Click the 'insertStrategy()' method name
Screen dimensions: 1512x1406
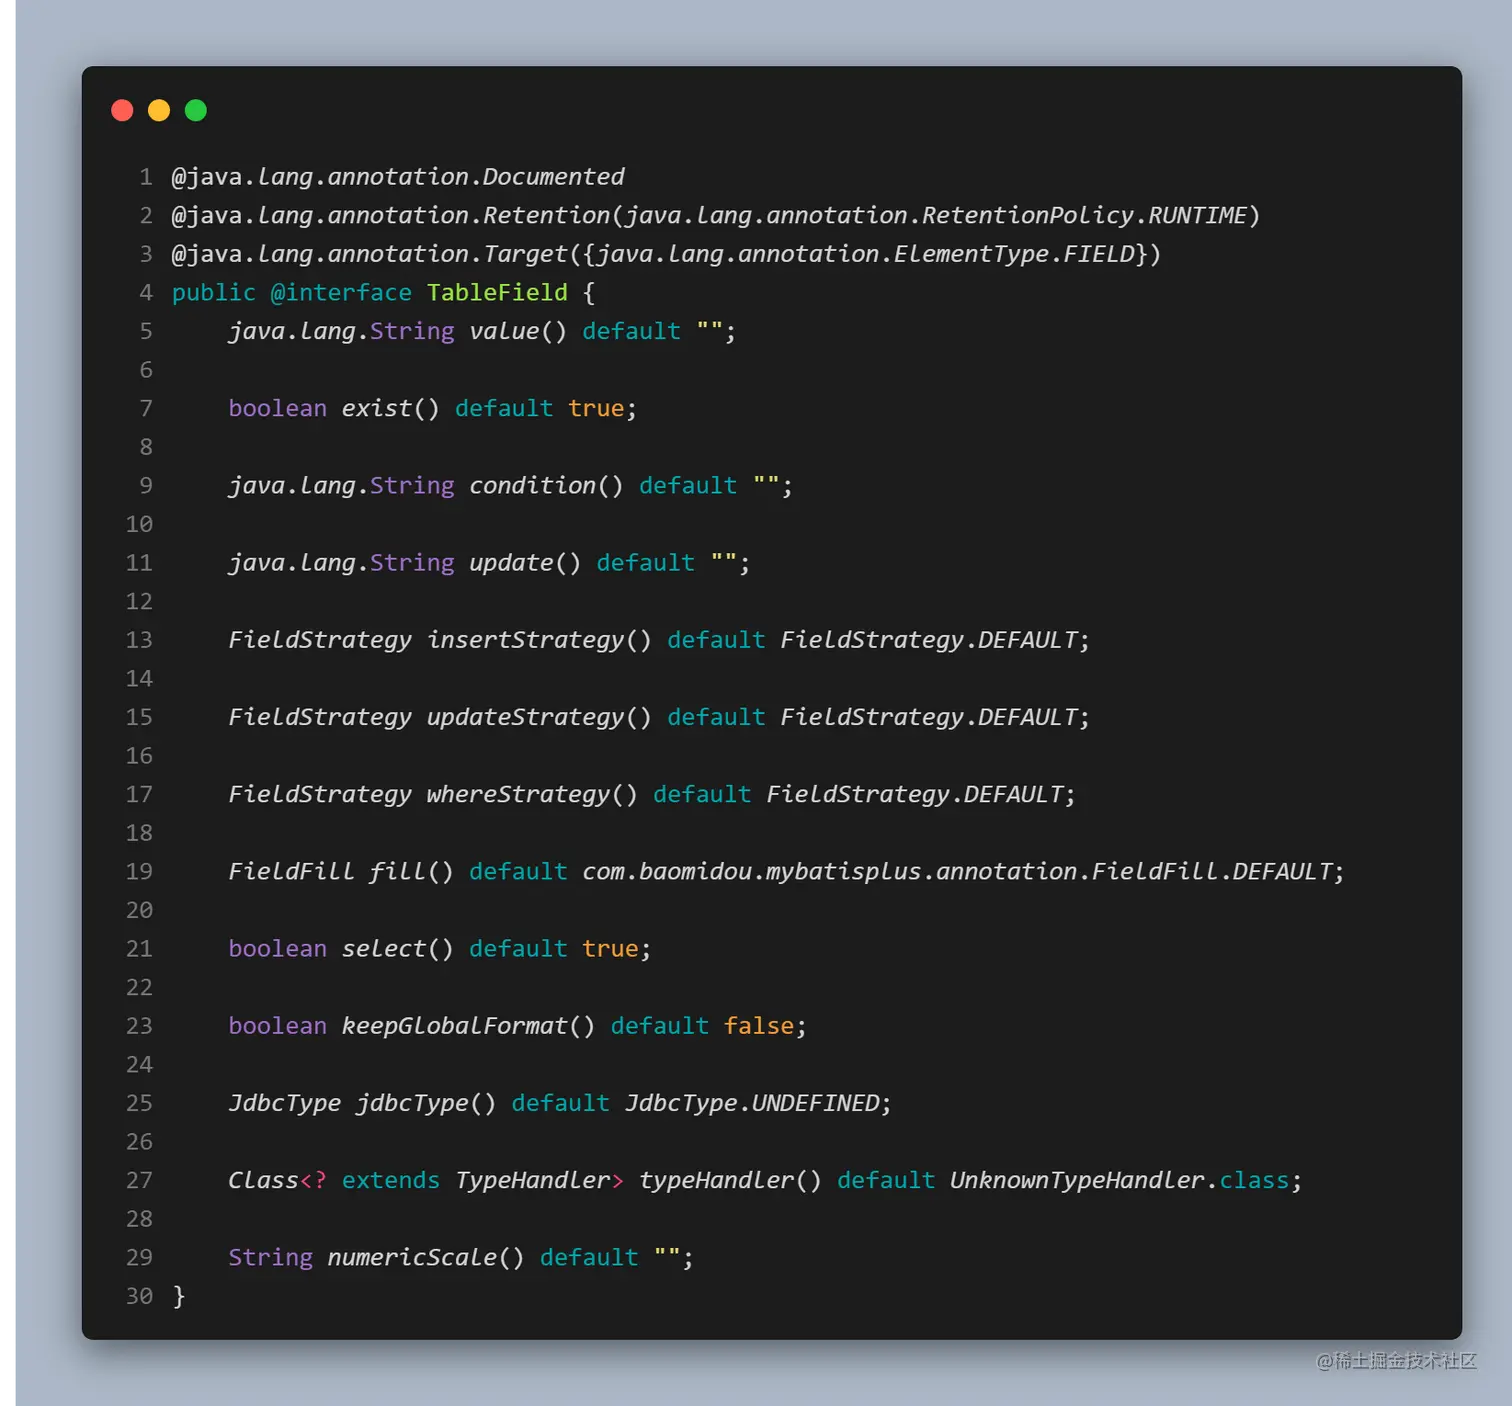click(x=539, y=639)
